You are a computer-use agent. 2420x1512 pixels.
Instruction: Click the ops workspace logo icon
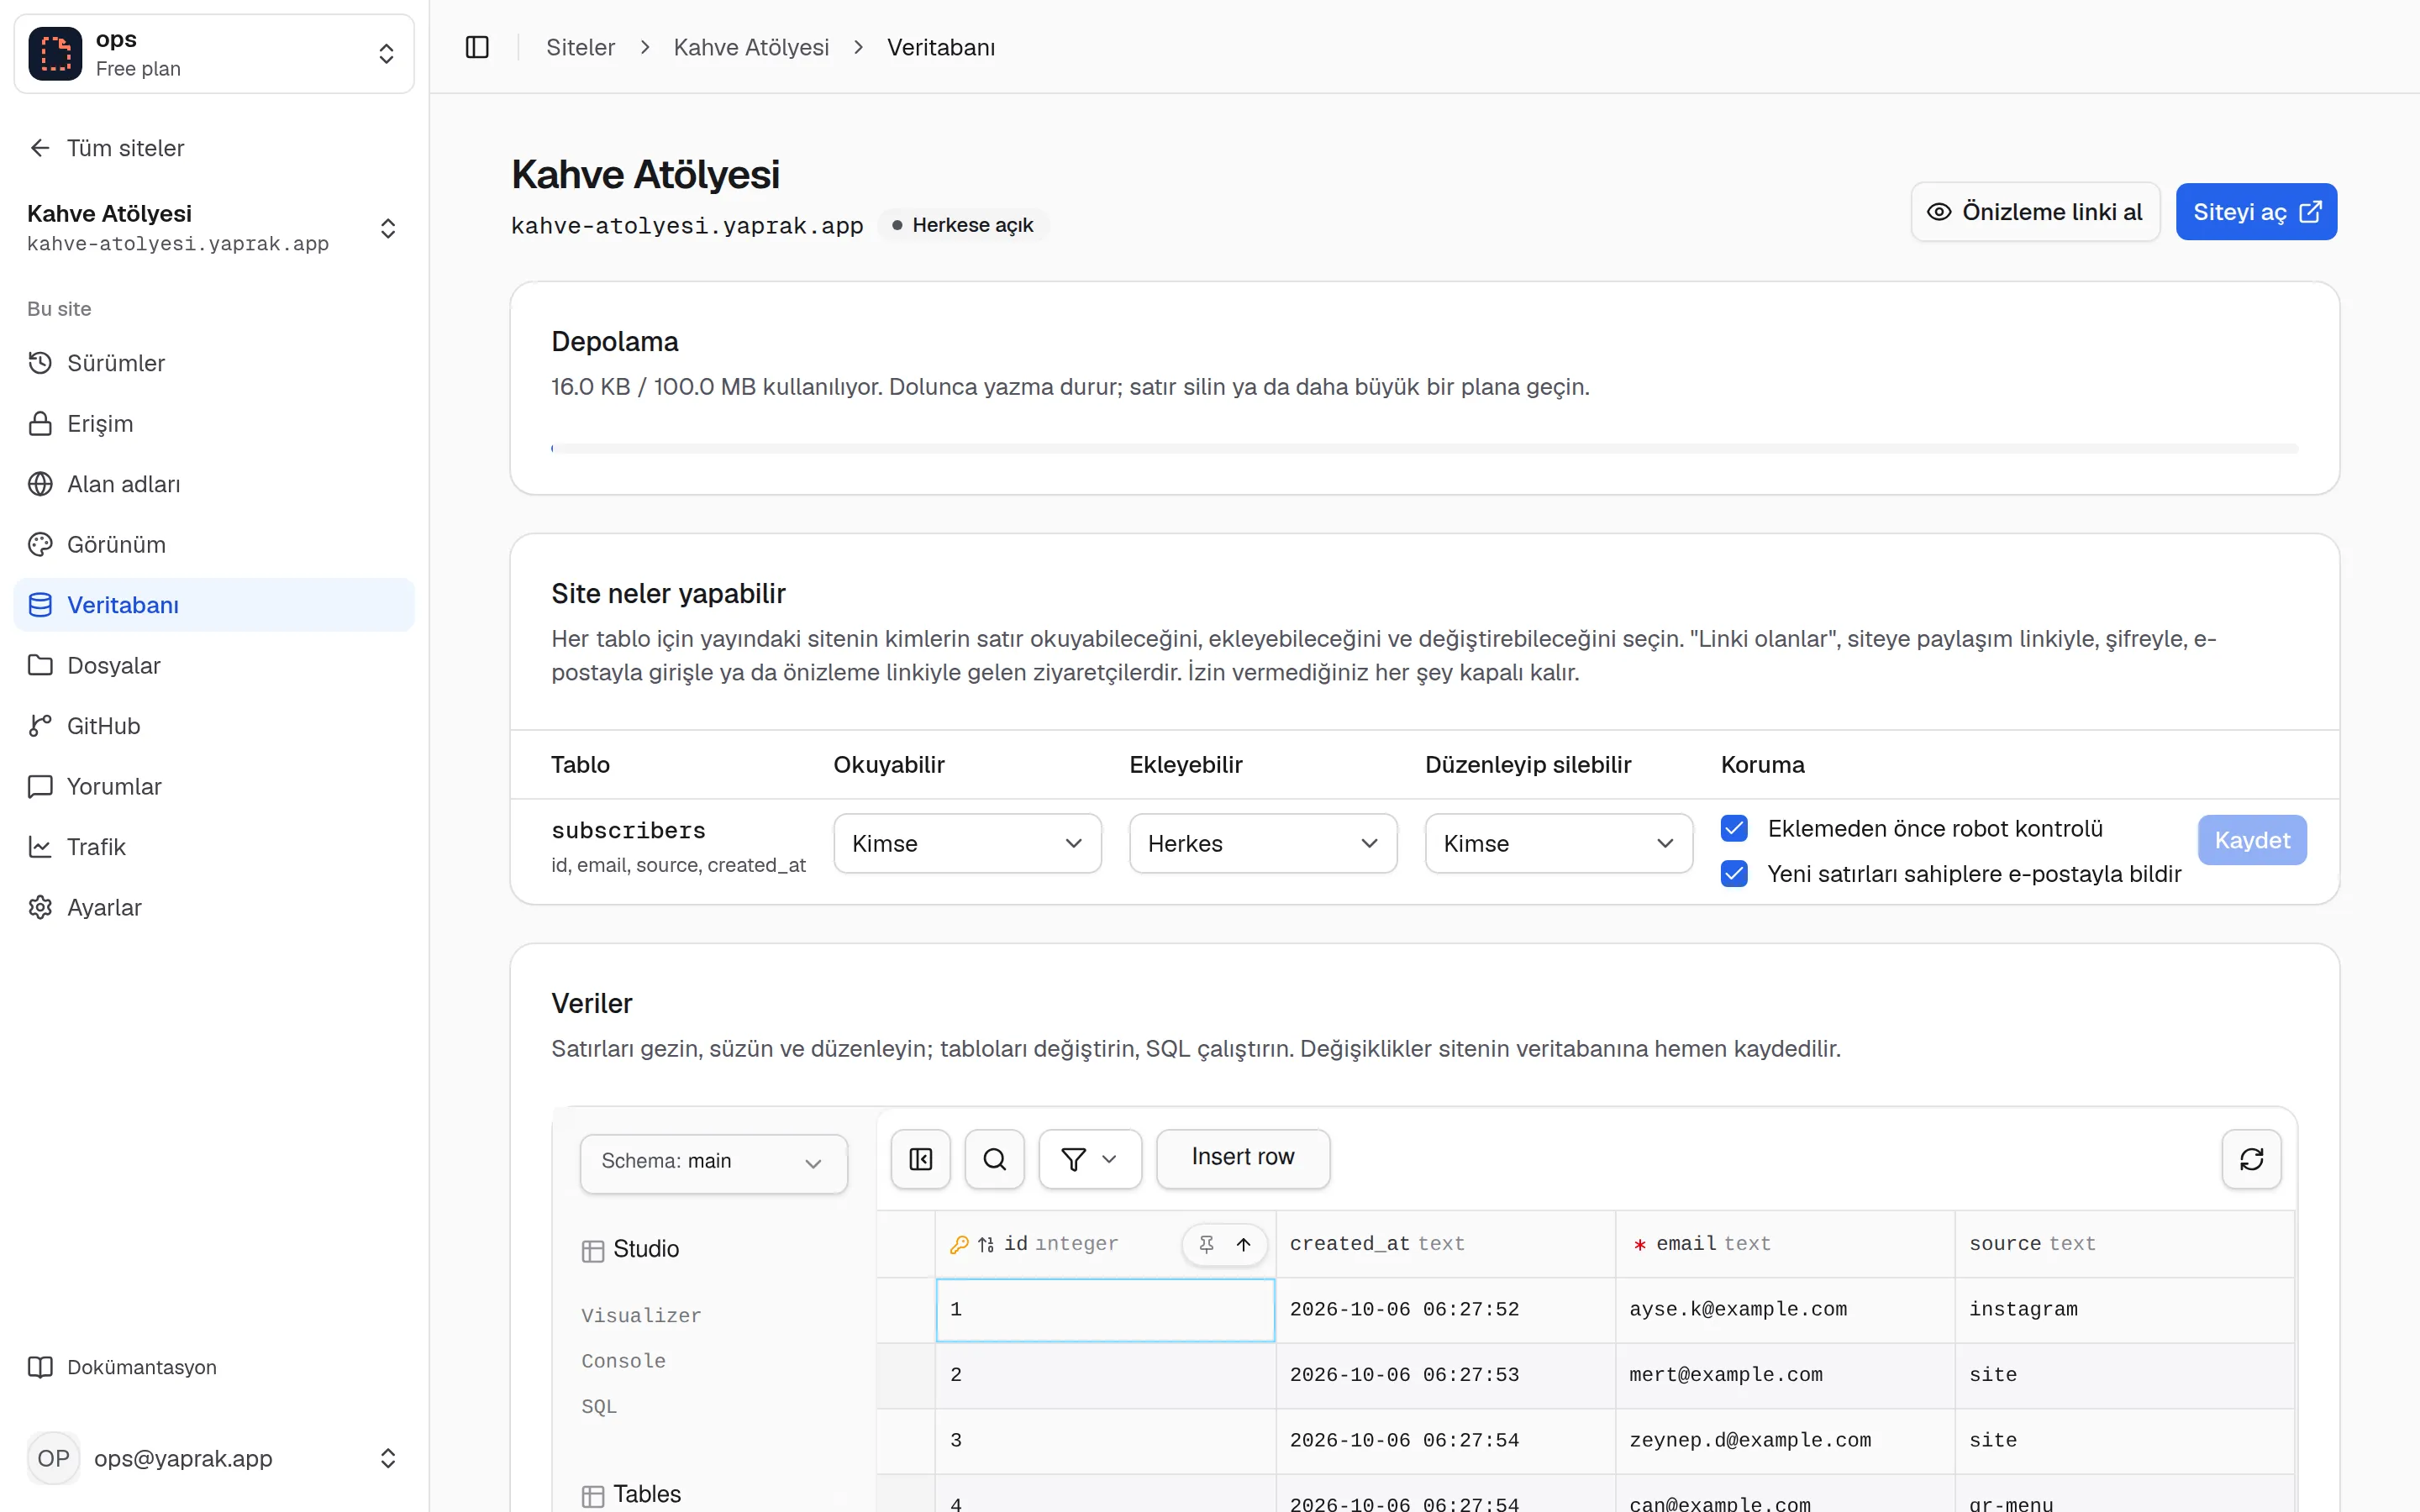point(55,54)
